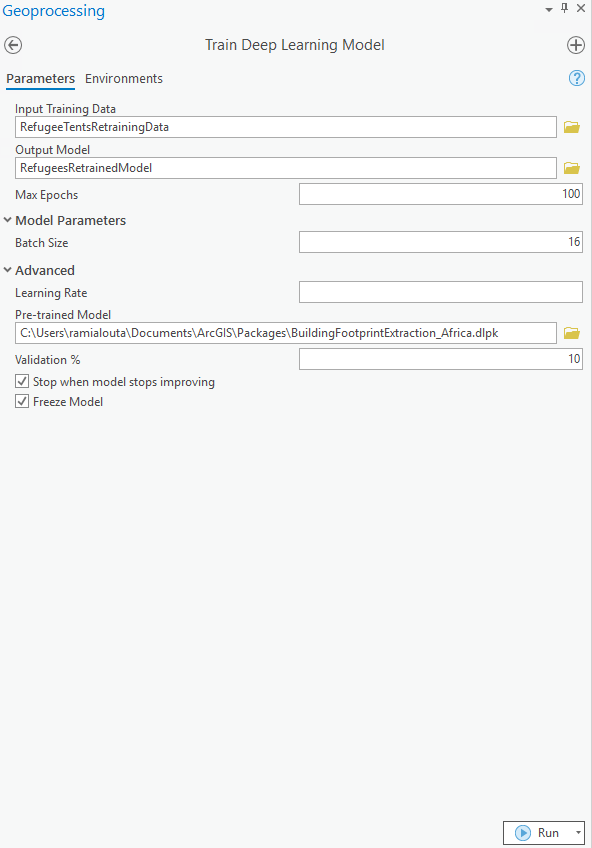This screenshot has height=848, width=592.
Task: Browse for Pre-trained Model dlpk file
Action: pyautogui.click(x=571, y=332)
